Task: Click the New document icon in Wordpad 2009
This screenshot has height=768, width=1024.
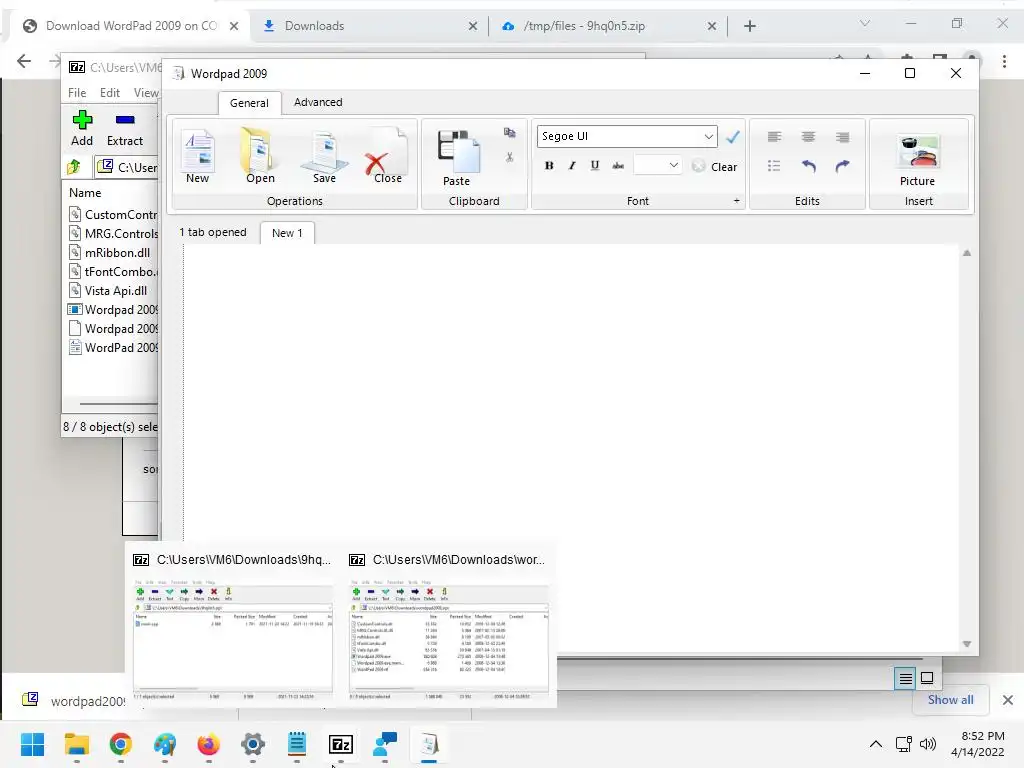Action: pyautogui.click(x=198, y=157)
